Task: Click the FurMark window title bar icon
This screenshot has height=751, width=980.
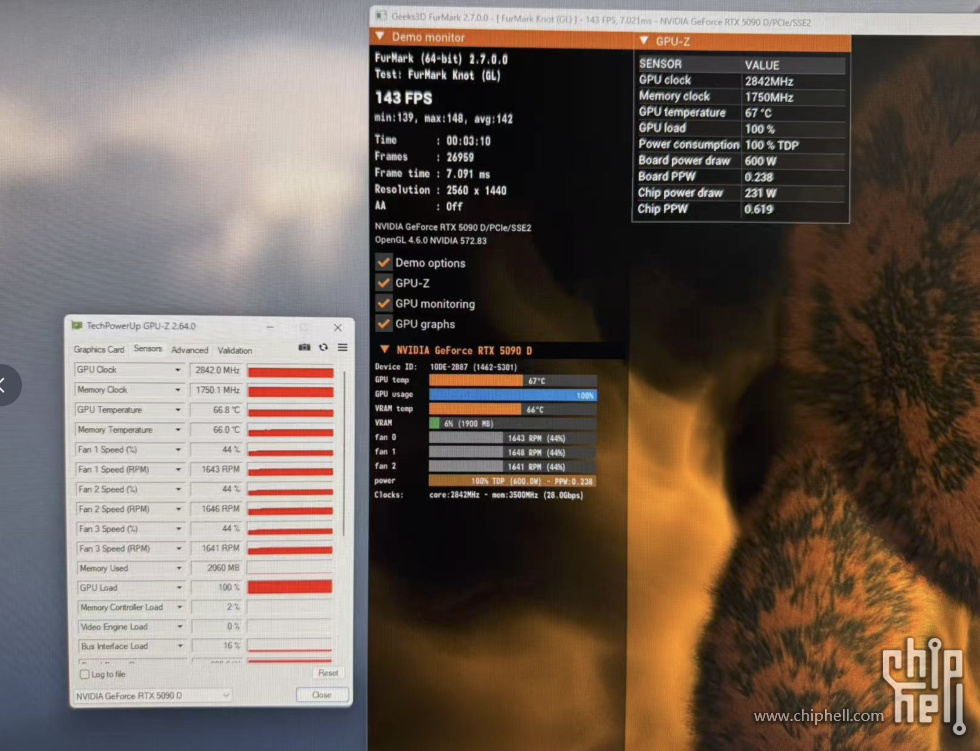Action: 381,16
